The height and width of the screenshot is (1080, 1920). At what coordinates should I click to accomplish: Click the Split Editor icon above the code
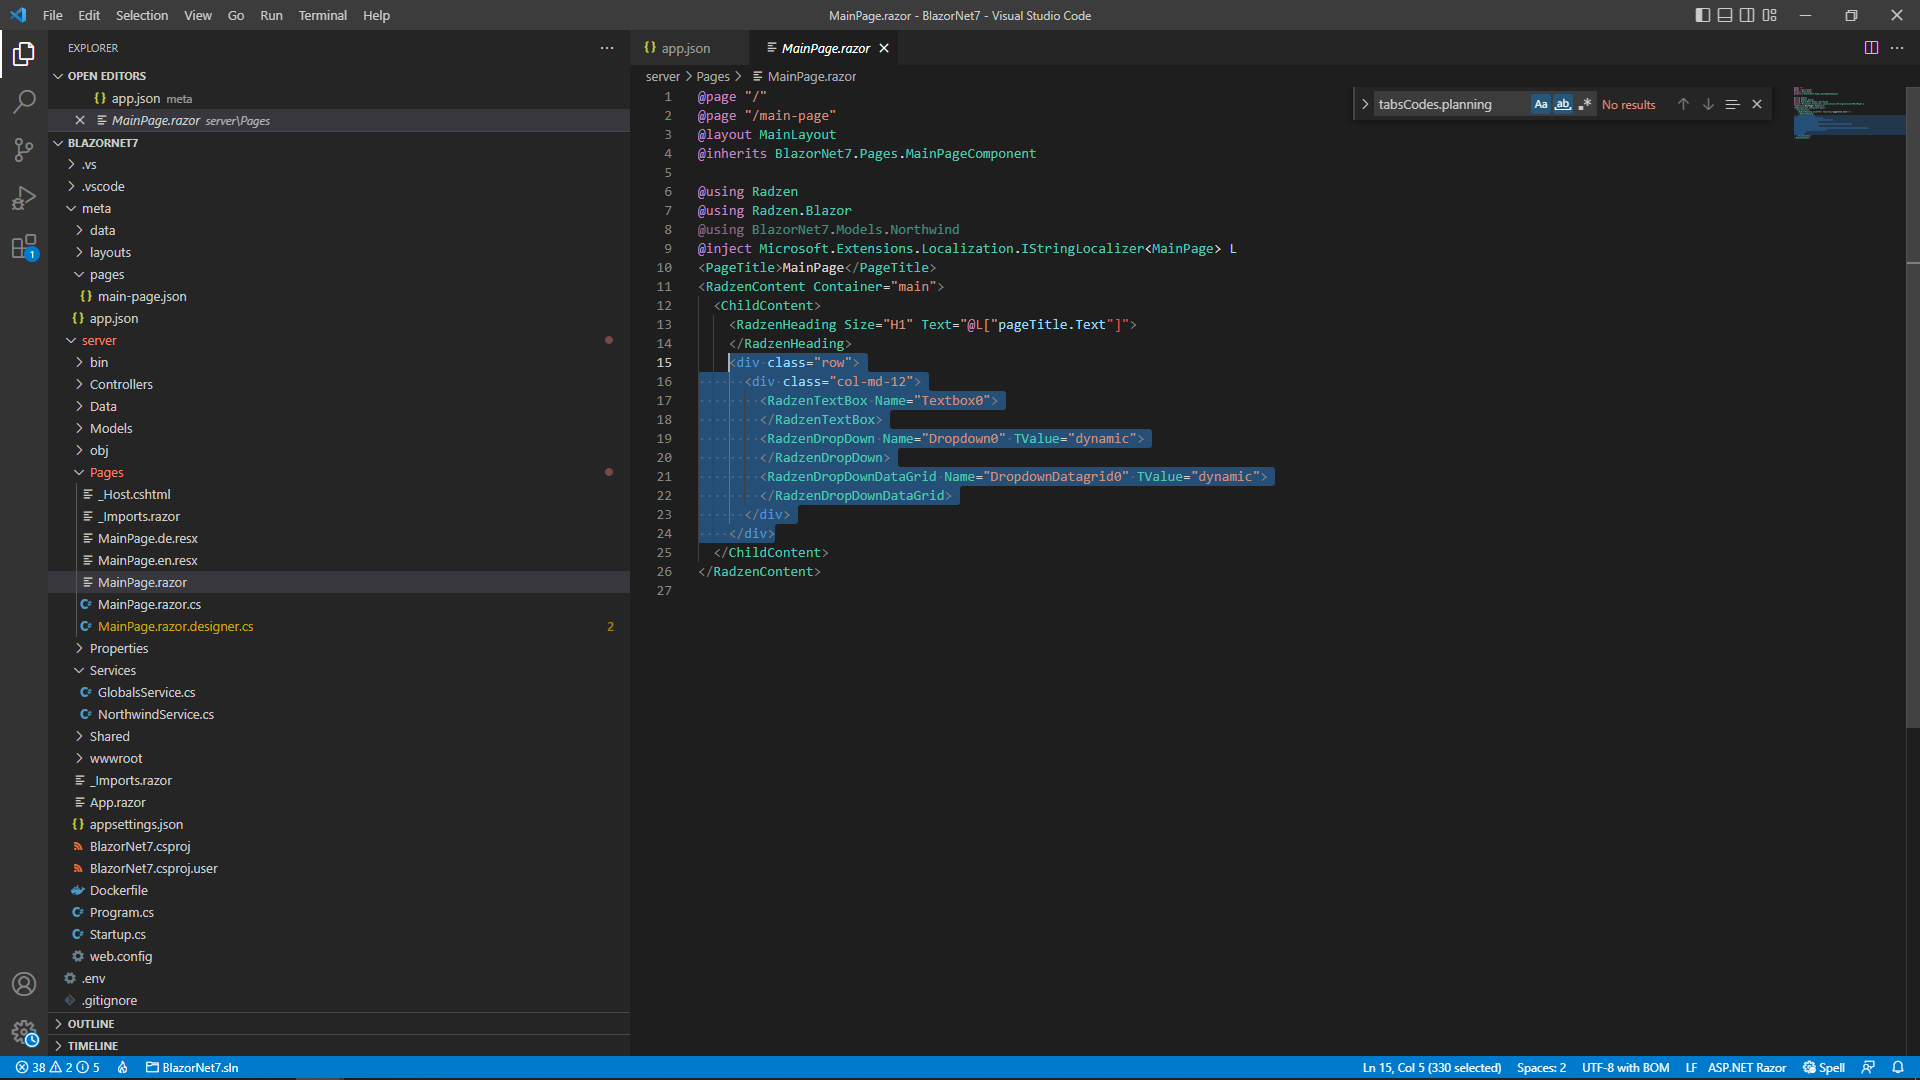pyautogui.click(x=1870, y=47)
